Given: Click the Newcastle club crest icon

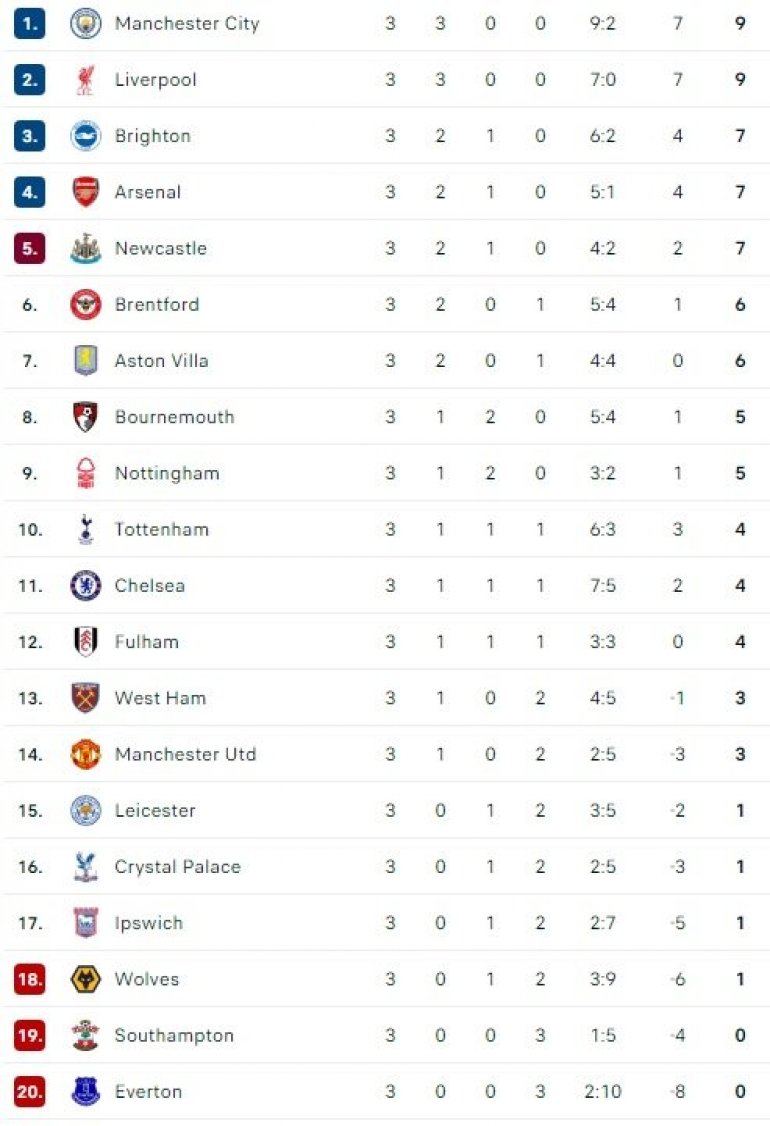Looking at the screenshot, I should (86, 248).
